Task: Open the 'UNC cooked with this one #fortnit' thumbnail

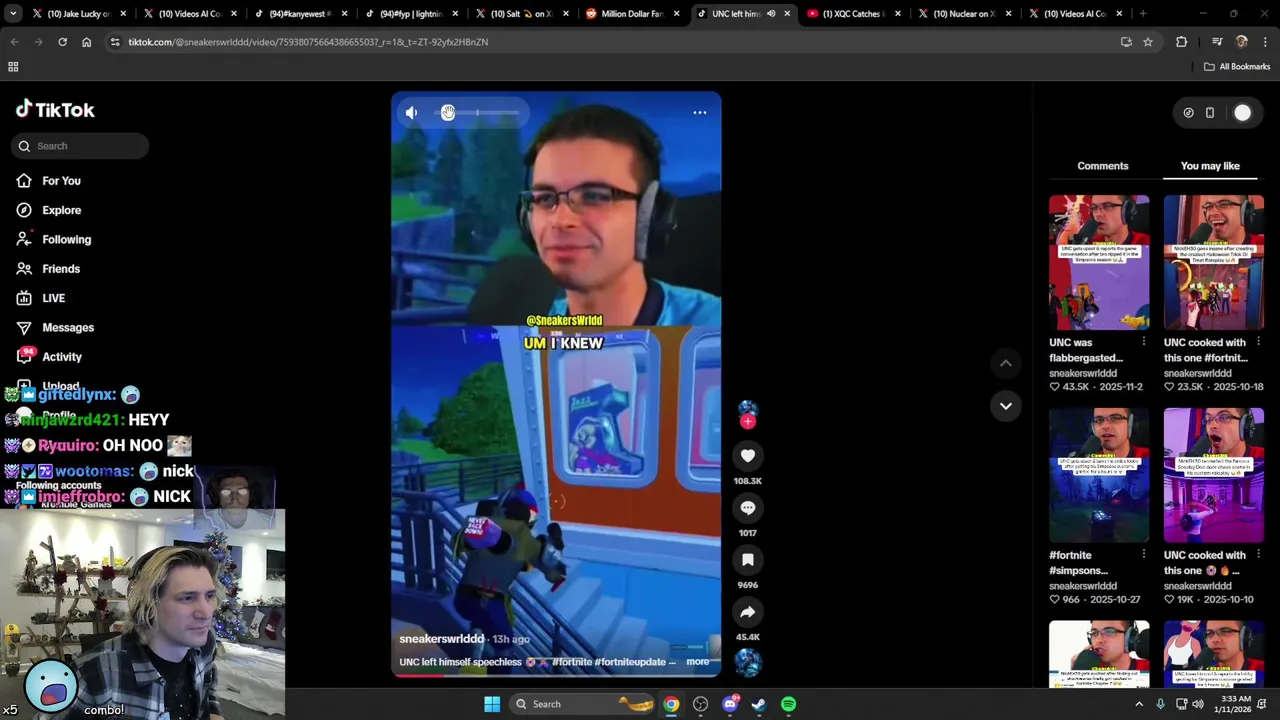Action: 1214,262
